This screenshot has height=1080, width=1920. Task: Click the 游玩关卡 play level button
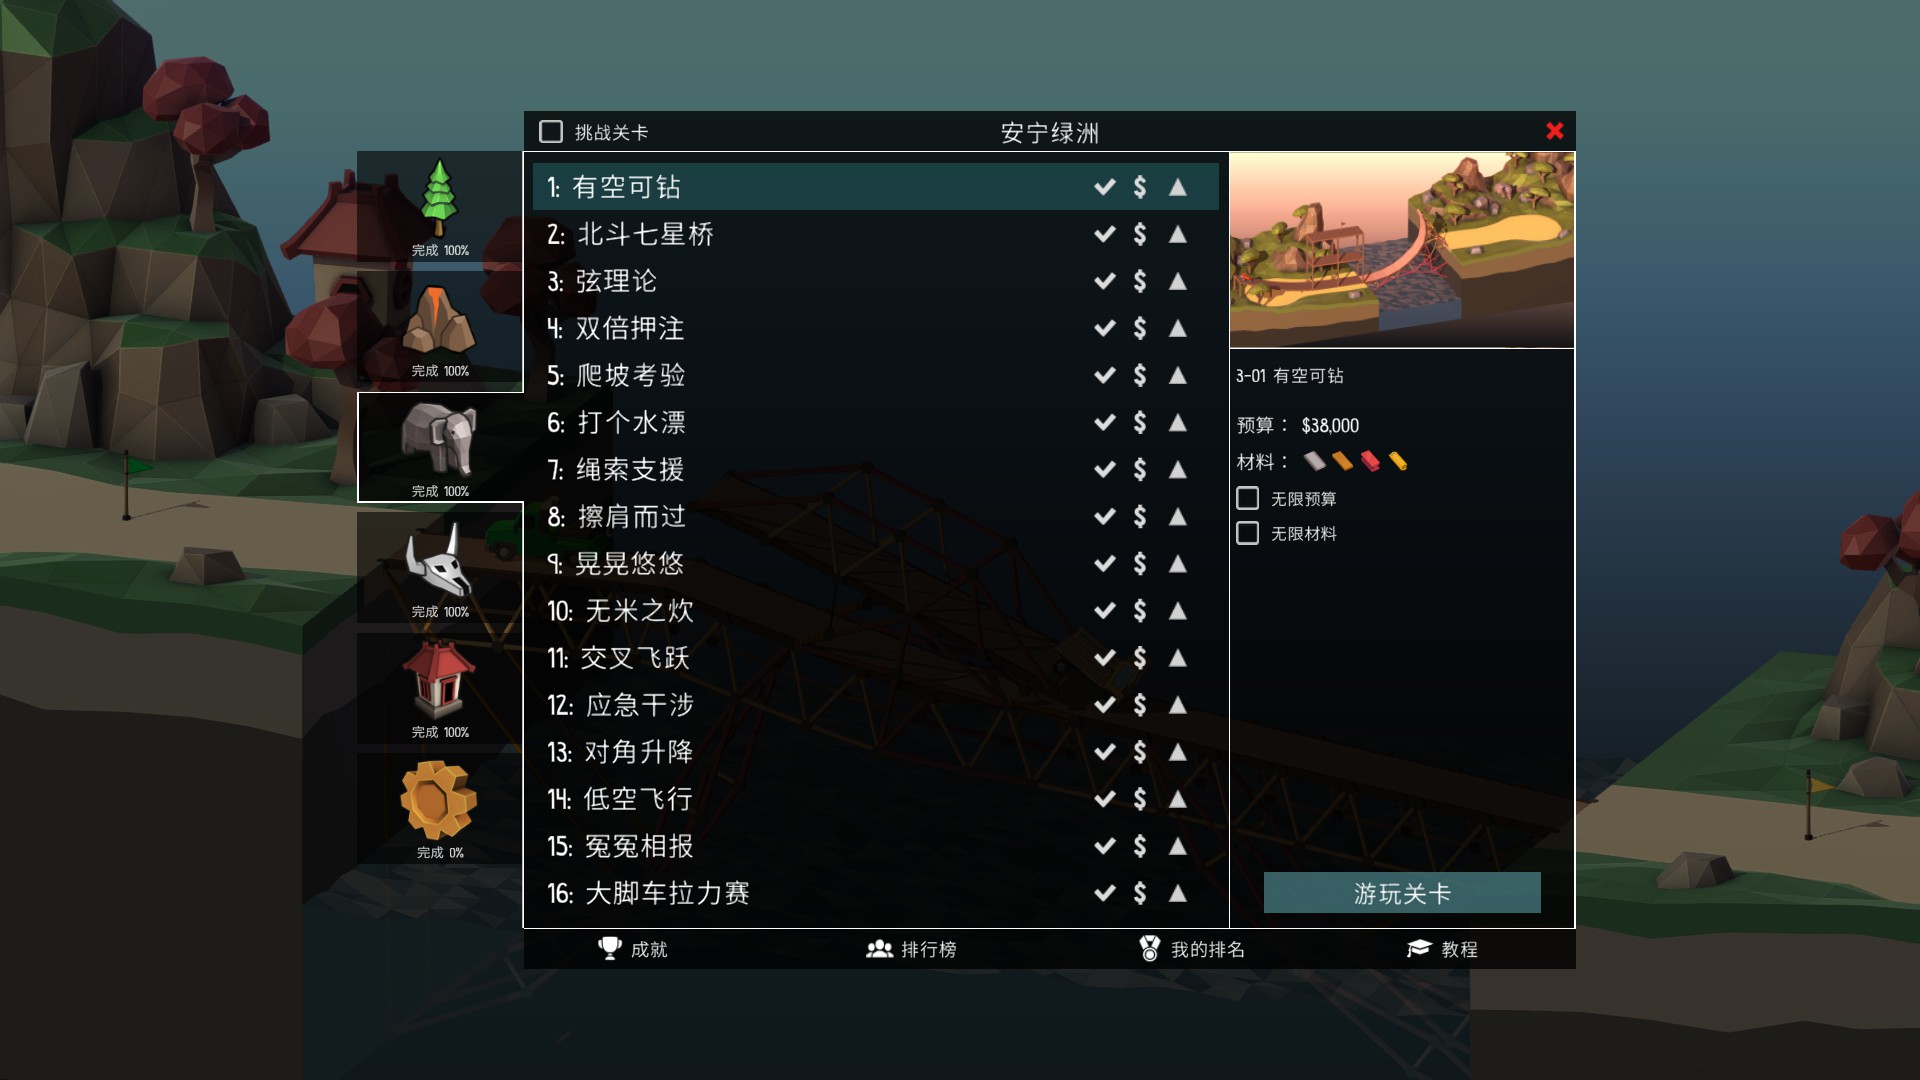coord(1402,893)
